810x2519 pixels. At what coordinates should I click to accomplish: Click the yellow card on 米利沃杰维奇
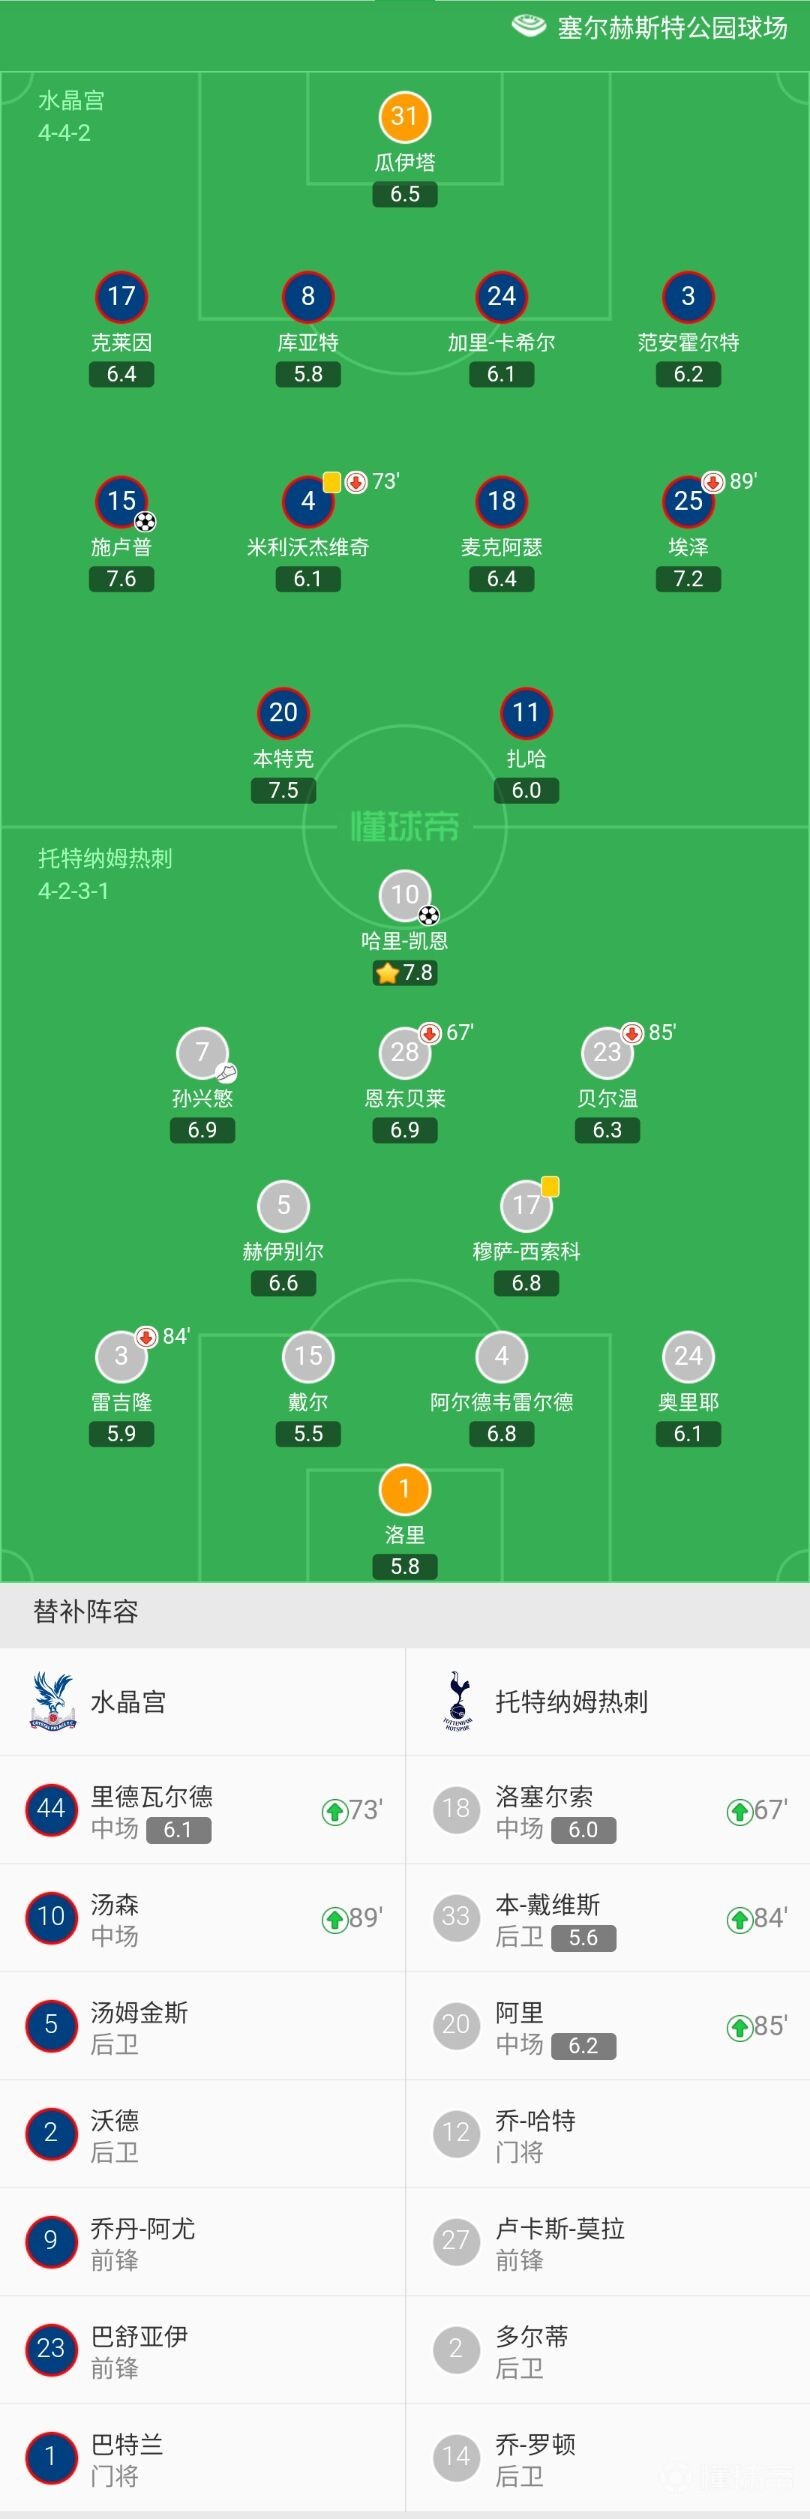pos(332,482)
